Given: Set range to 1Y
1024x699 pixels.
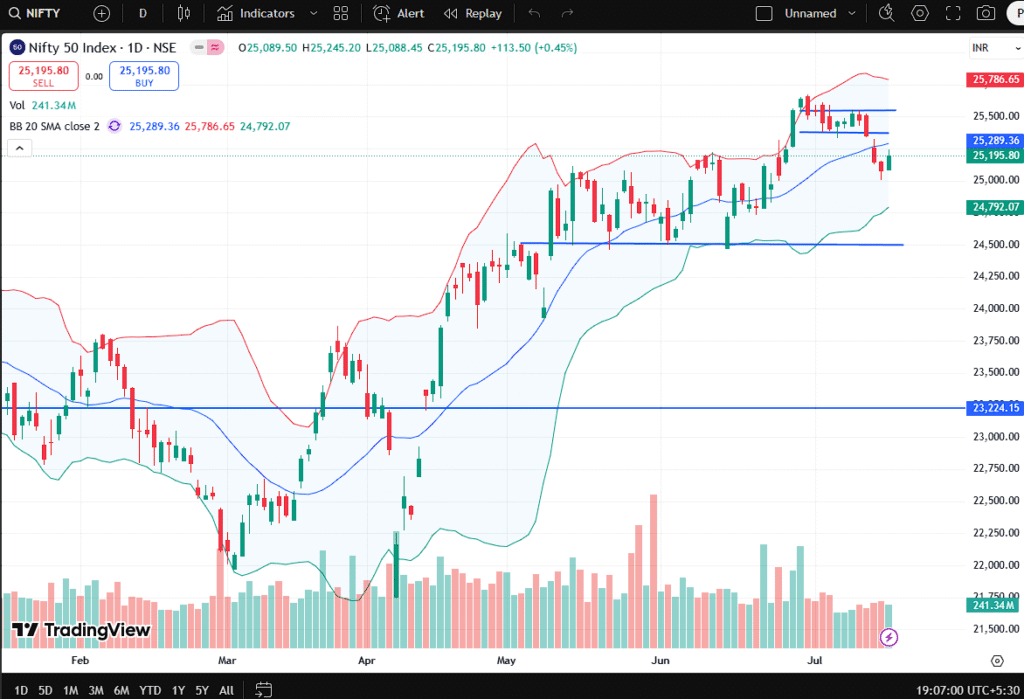Looking at the screenshot, I should pos(178,690).
